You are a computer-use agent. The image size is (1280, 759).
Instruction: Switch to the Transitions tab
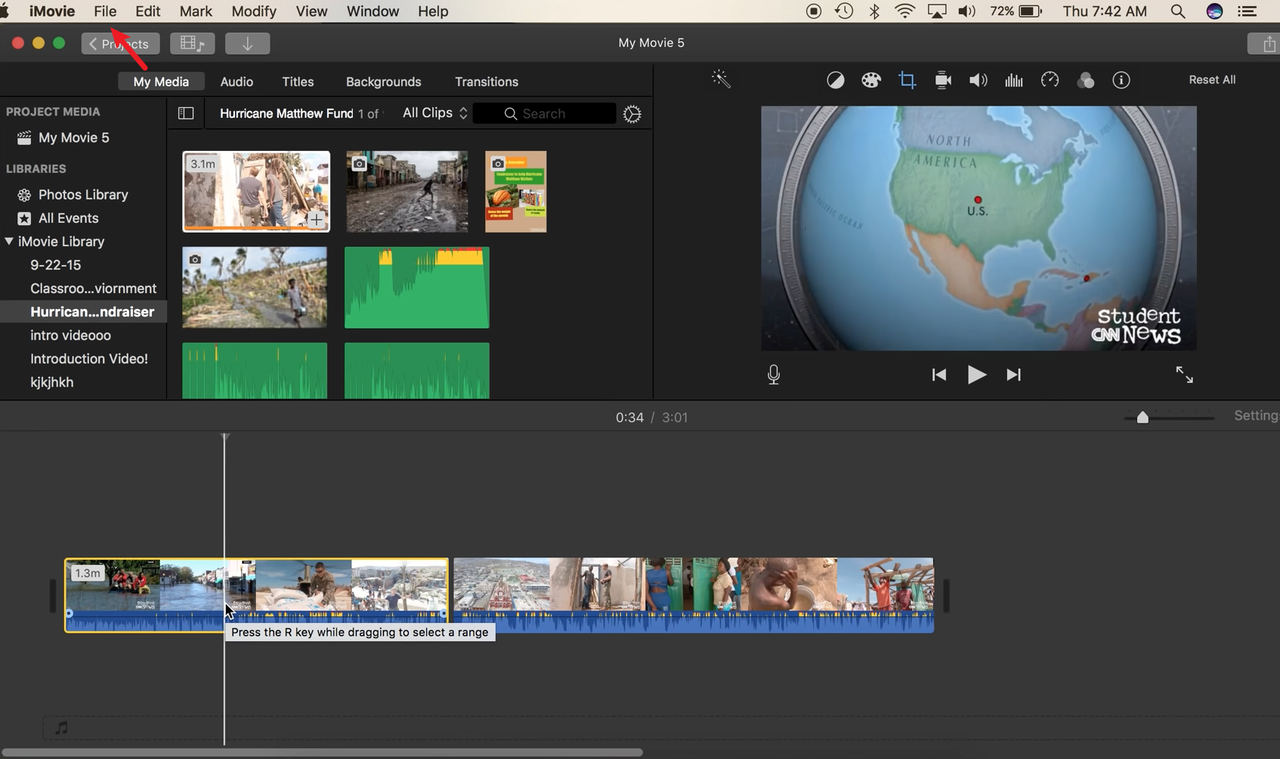tap(486, 82)
